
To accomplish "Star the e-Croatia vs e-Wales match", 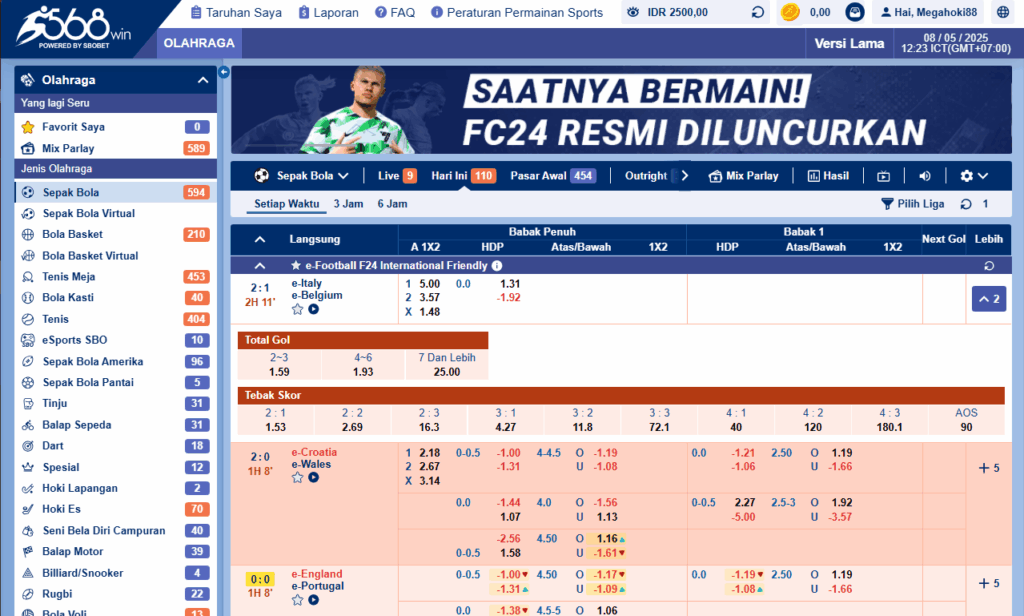I will [297, 478].
